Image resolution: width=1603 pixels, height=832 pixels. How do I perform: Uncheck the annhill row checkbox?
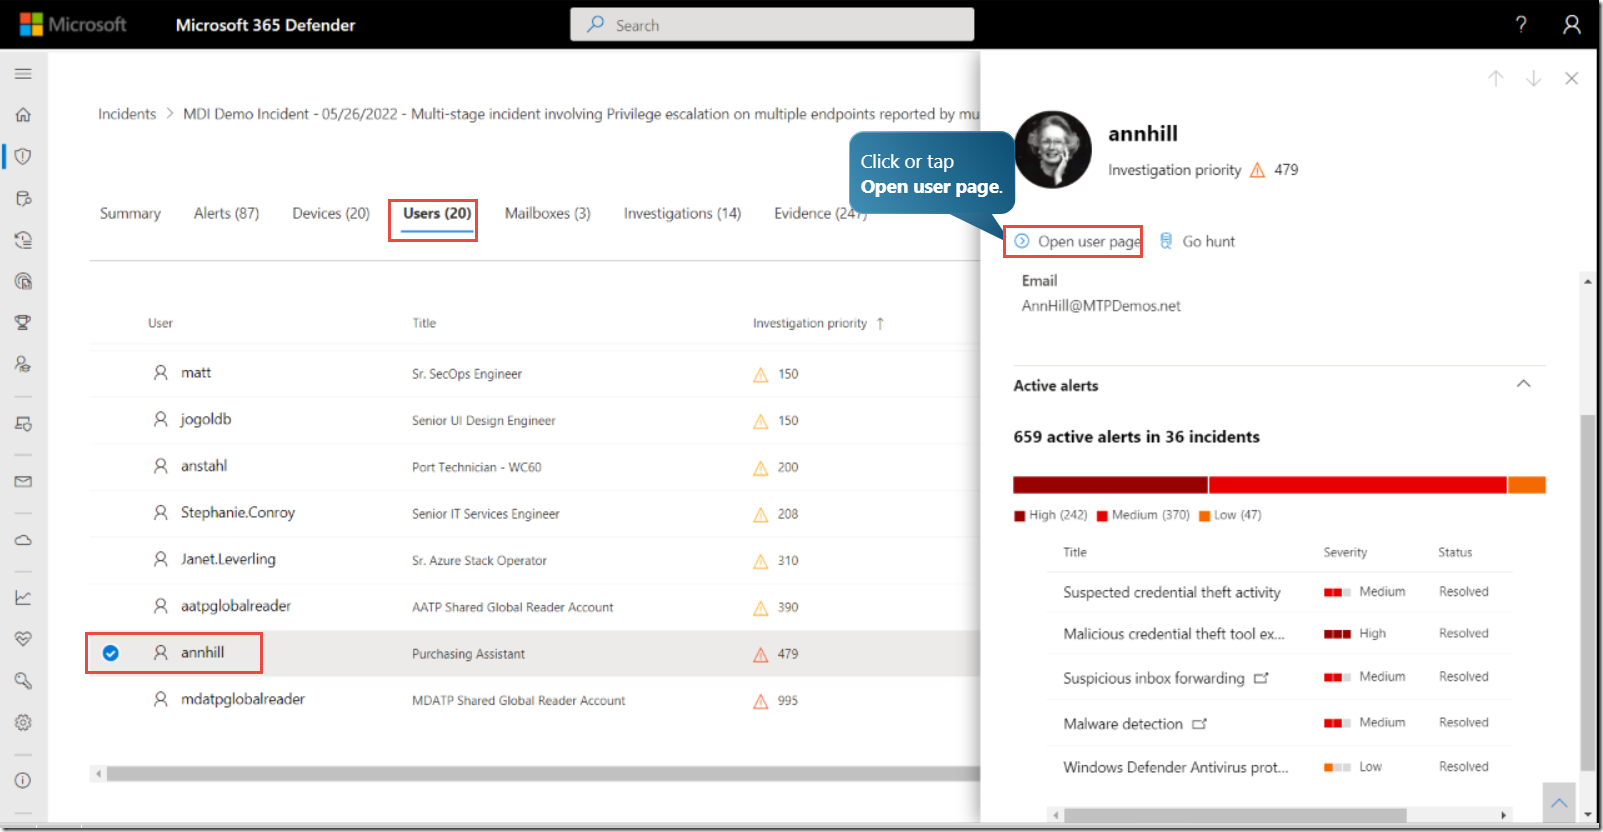click(111, 653)
